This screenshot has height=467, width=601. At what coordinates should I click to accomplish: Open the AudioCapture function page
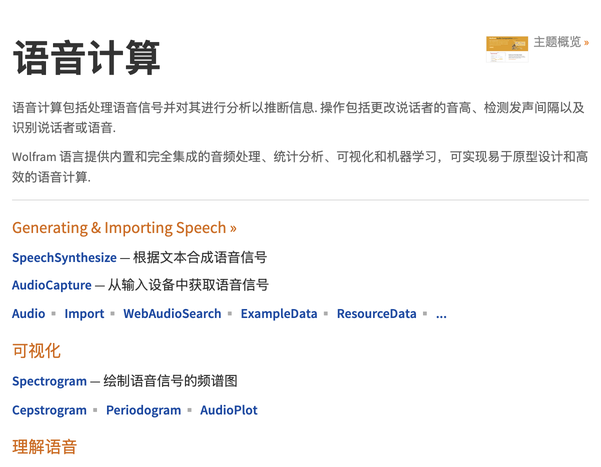(x=51, y=285)
